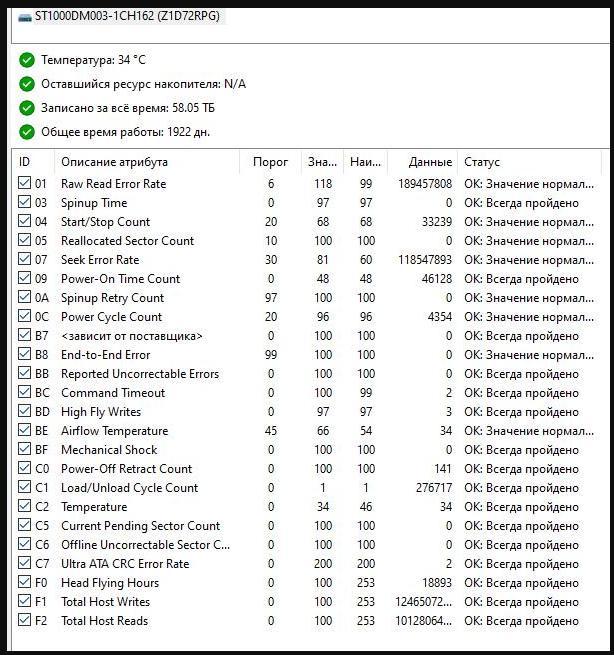Toggle checkbox for BC Command Timeout
Image resolution: width=614 pixels, height=655 pixels.
pyautogui.click(x=24, y=392)
